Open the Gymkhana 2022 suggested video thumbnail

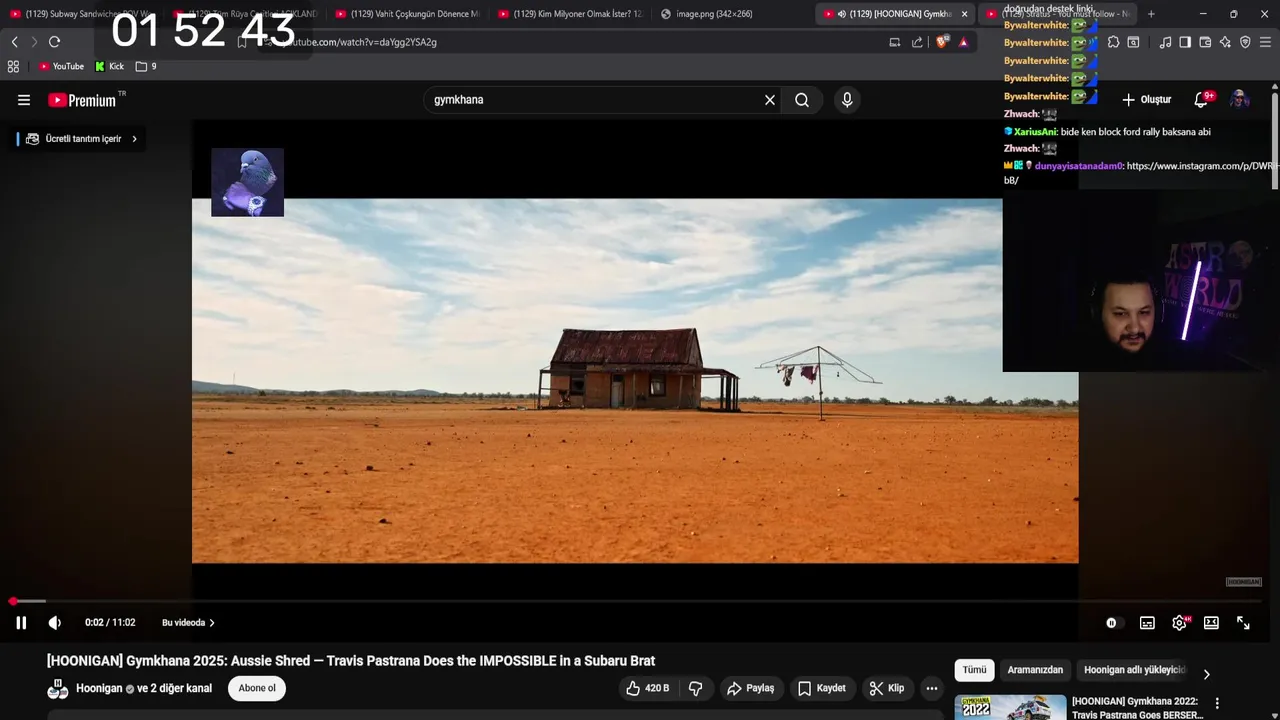[1010, 707]
